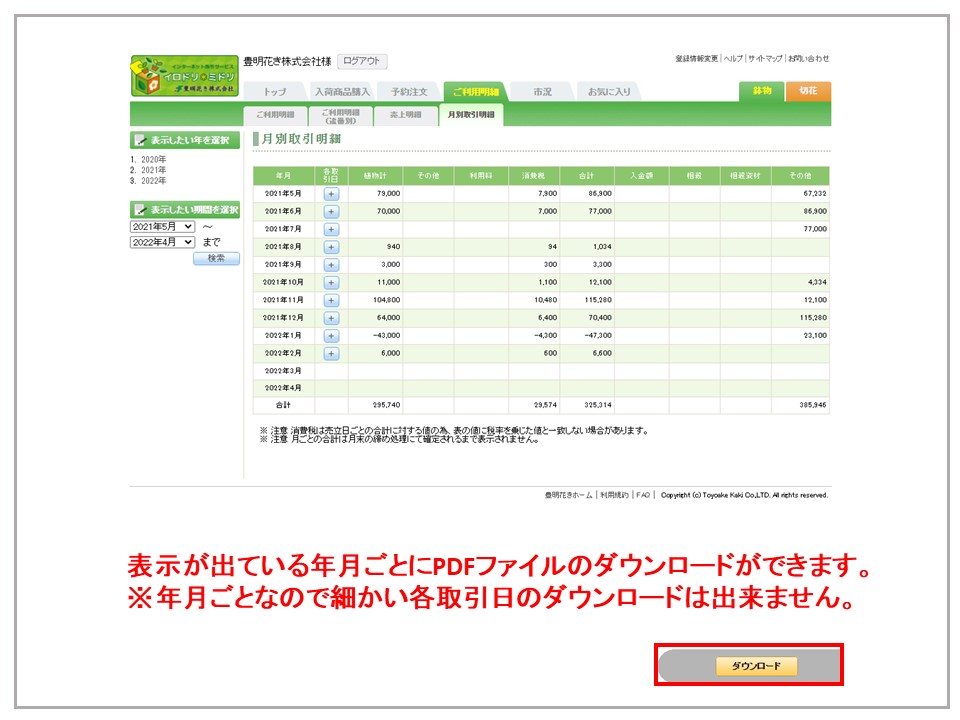Expand transaction days for 2021年12月
Image resolution: width=960 pixels, height=720 pixels.
(x=331, y=318)
